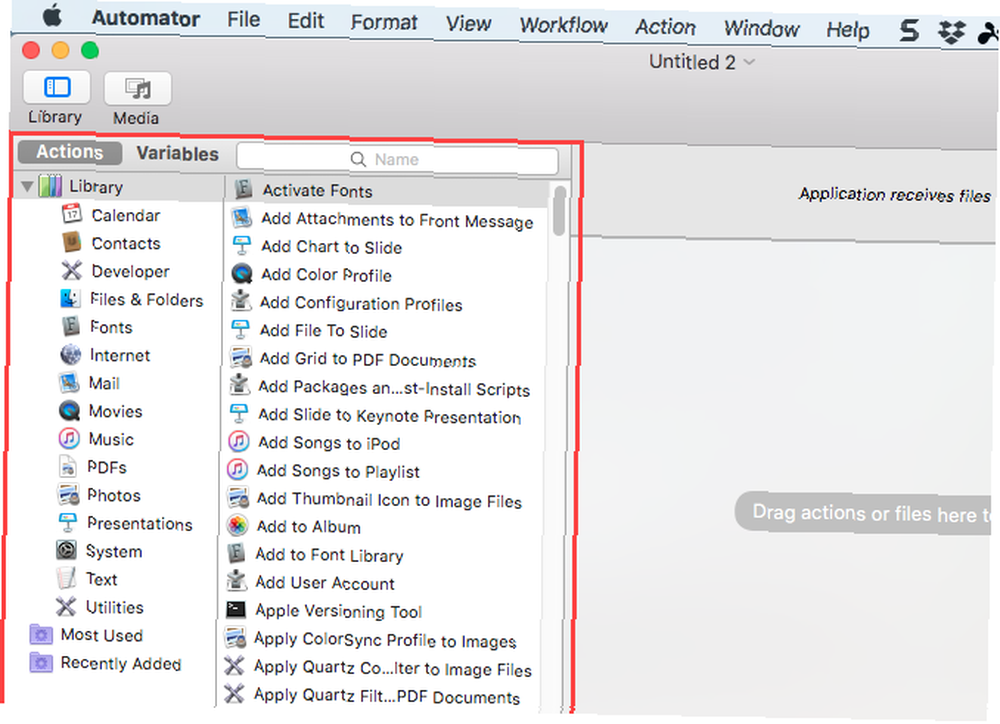Open the Recently Added smart folder

(x=105, y=663)
